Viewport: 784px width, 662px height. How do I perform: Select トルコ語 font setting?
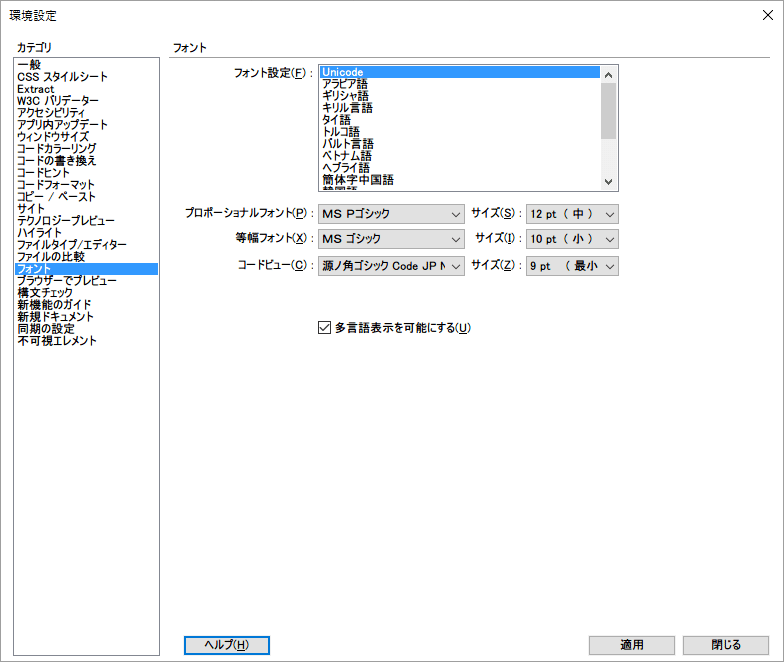point(460,132)
